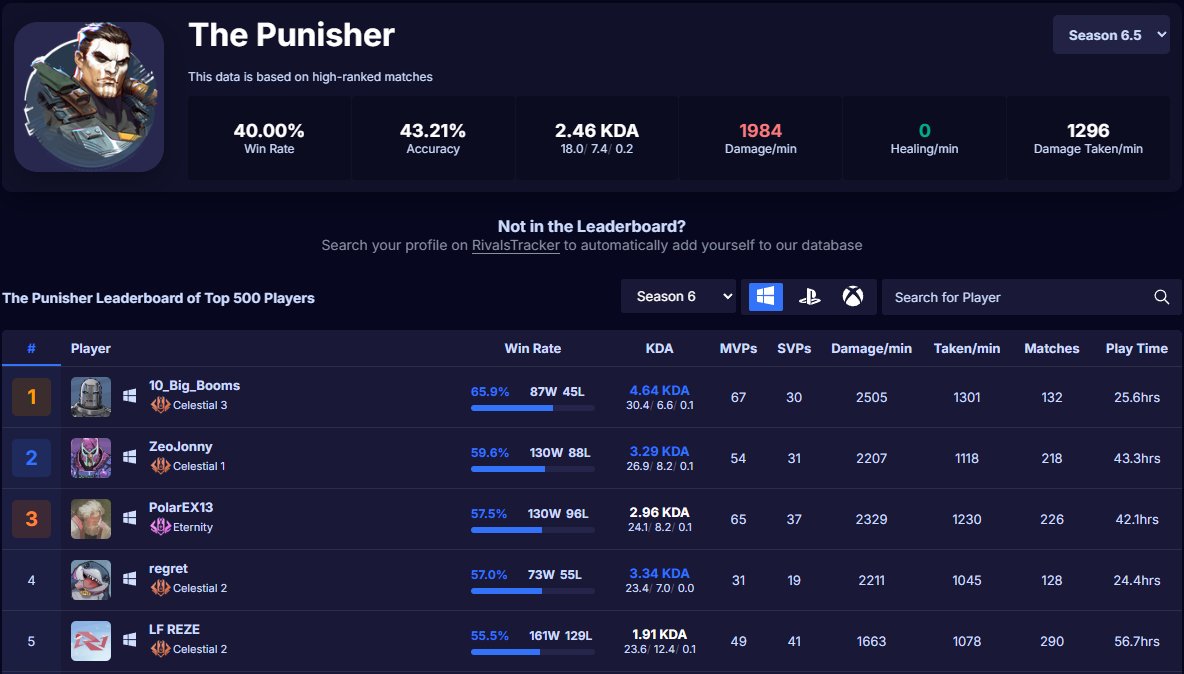Screen dimensions: 1184x674
Task: Click rank 3 bronze badge
Action: tap(32, 519)
